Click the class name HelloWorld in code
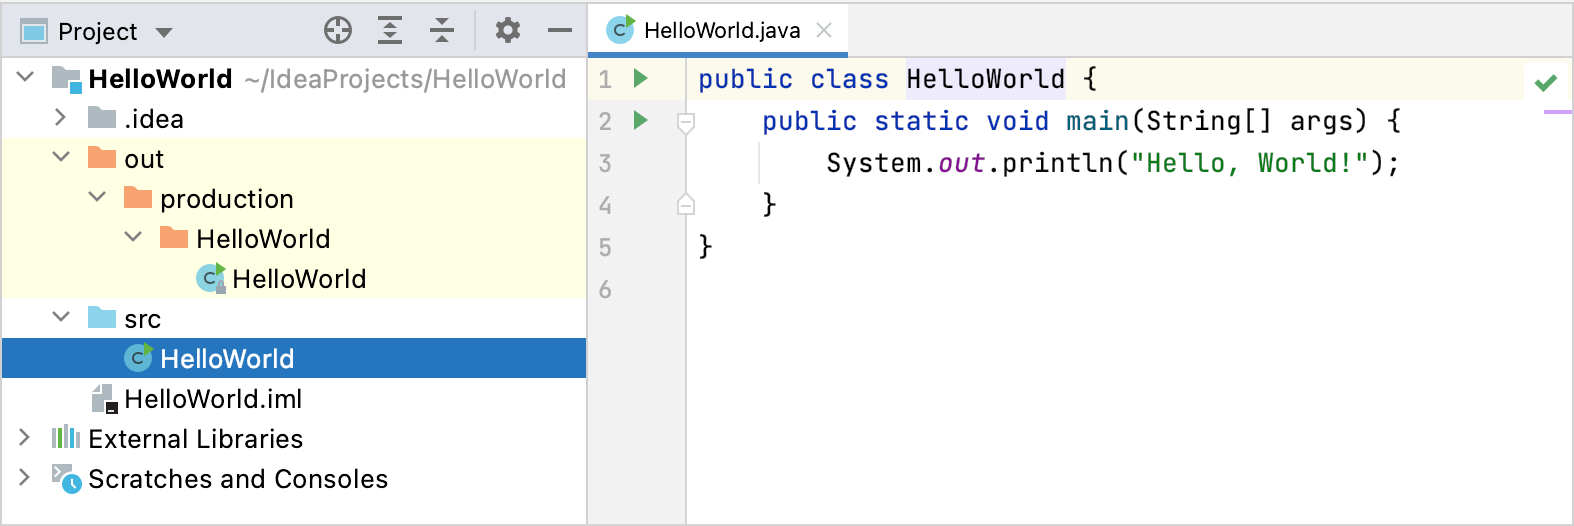The image size is (1574, 526). pyautogui.click(x=986, y=79)
